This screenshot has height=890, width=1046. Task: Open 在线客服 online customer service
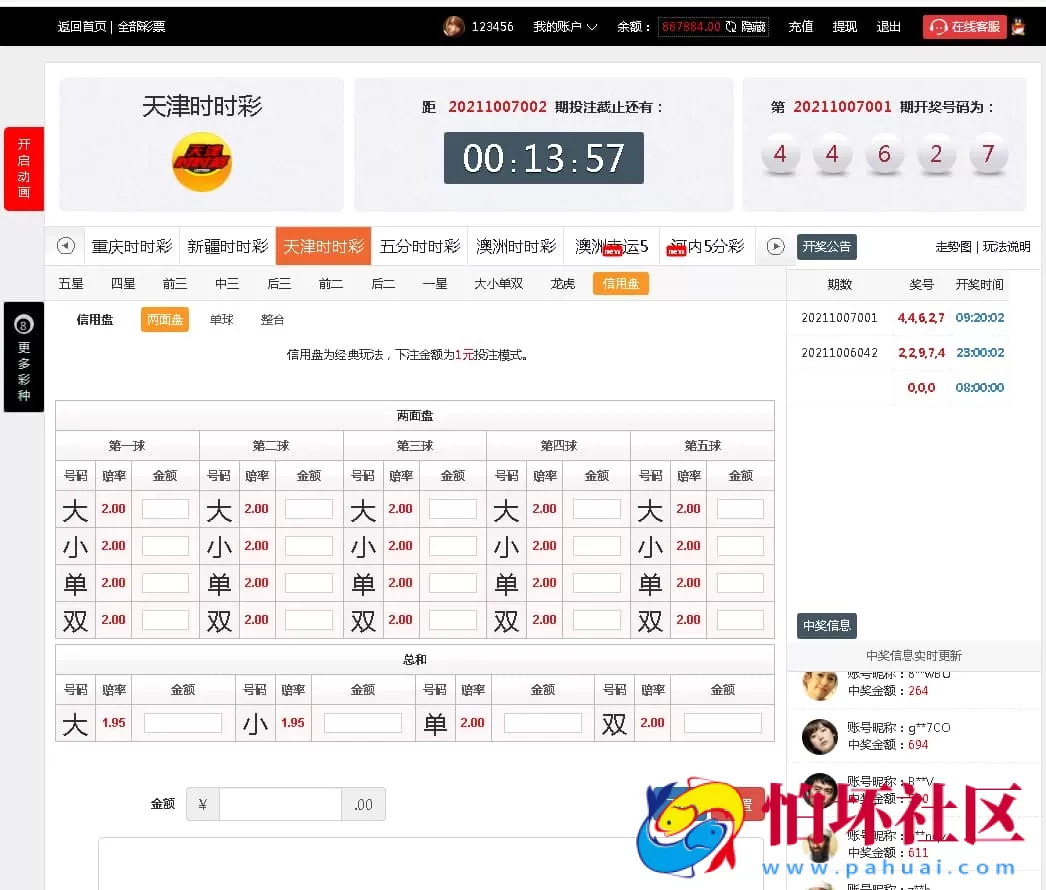(x=963, y=27)
